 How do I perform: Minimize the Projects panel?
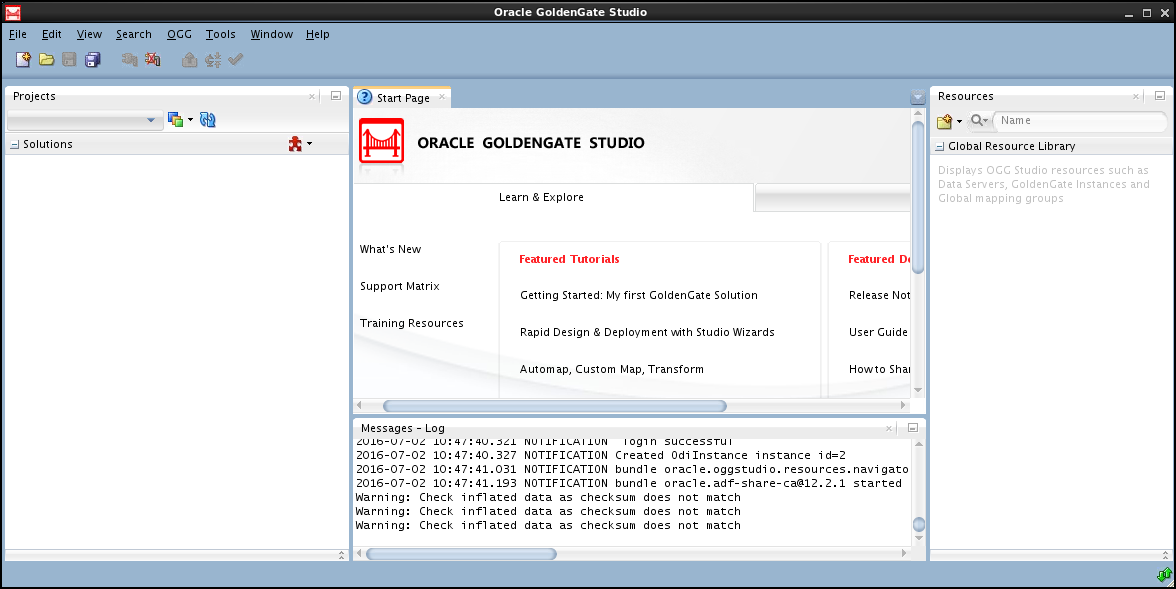(x=335, y=96)
